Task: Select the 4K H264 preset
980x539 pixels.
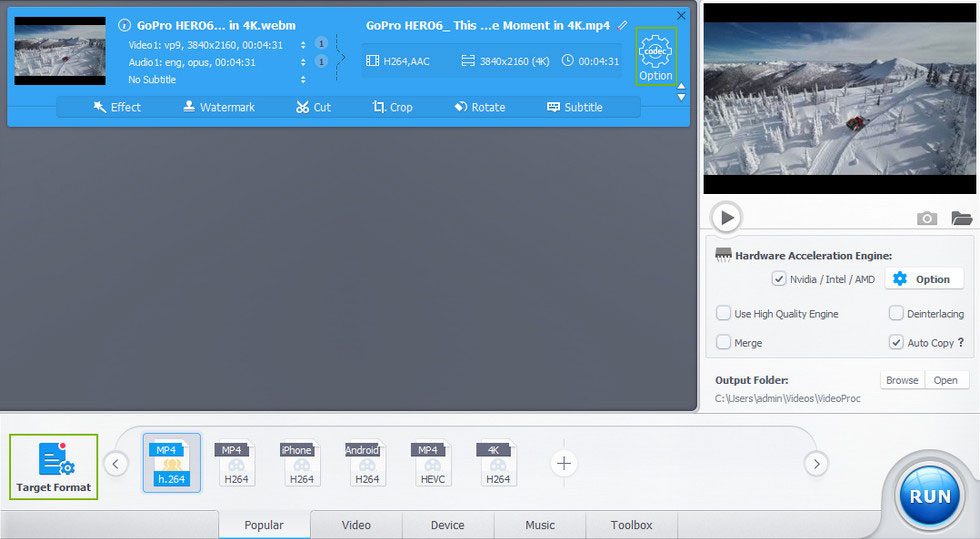Action: pyautogui.click(x=498, y=463)
